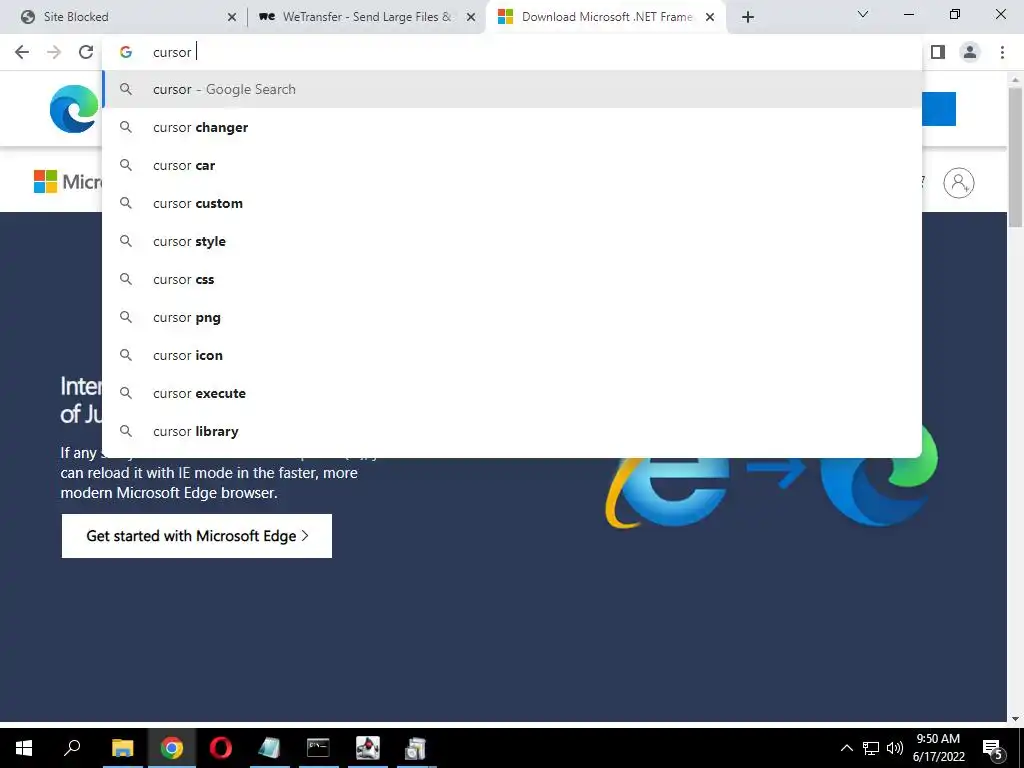Click the browser back arrow
This screenshot has height=768, width=1024.
[22, 52]
